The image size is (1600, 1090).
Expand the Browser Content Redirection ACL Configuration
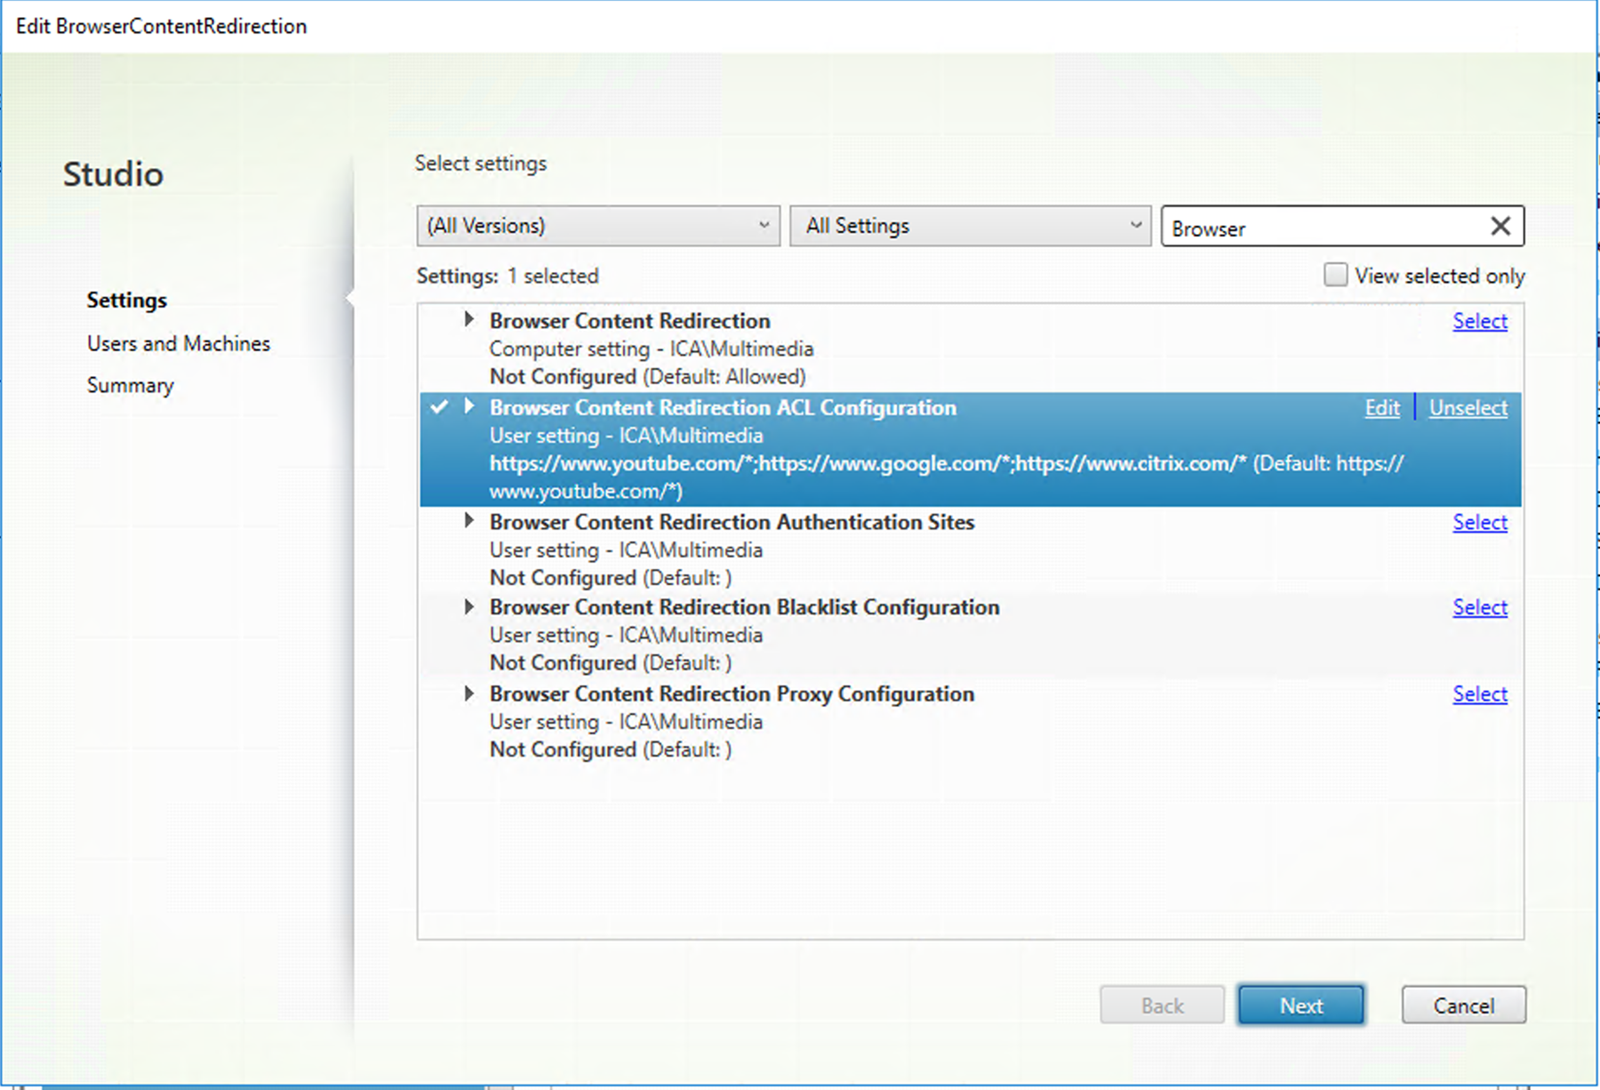point(469,407)
